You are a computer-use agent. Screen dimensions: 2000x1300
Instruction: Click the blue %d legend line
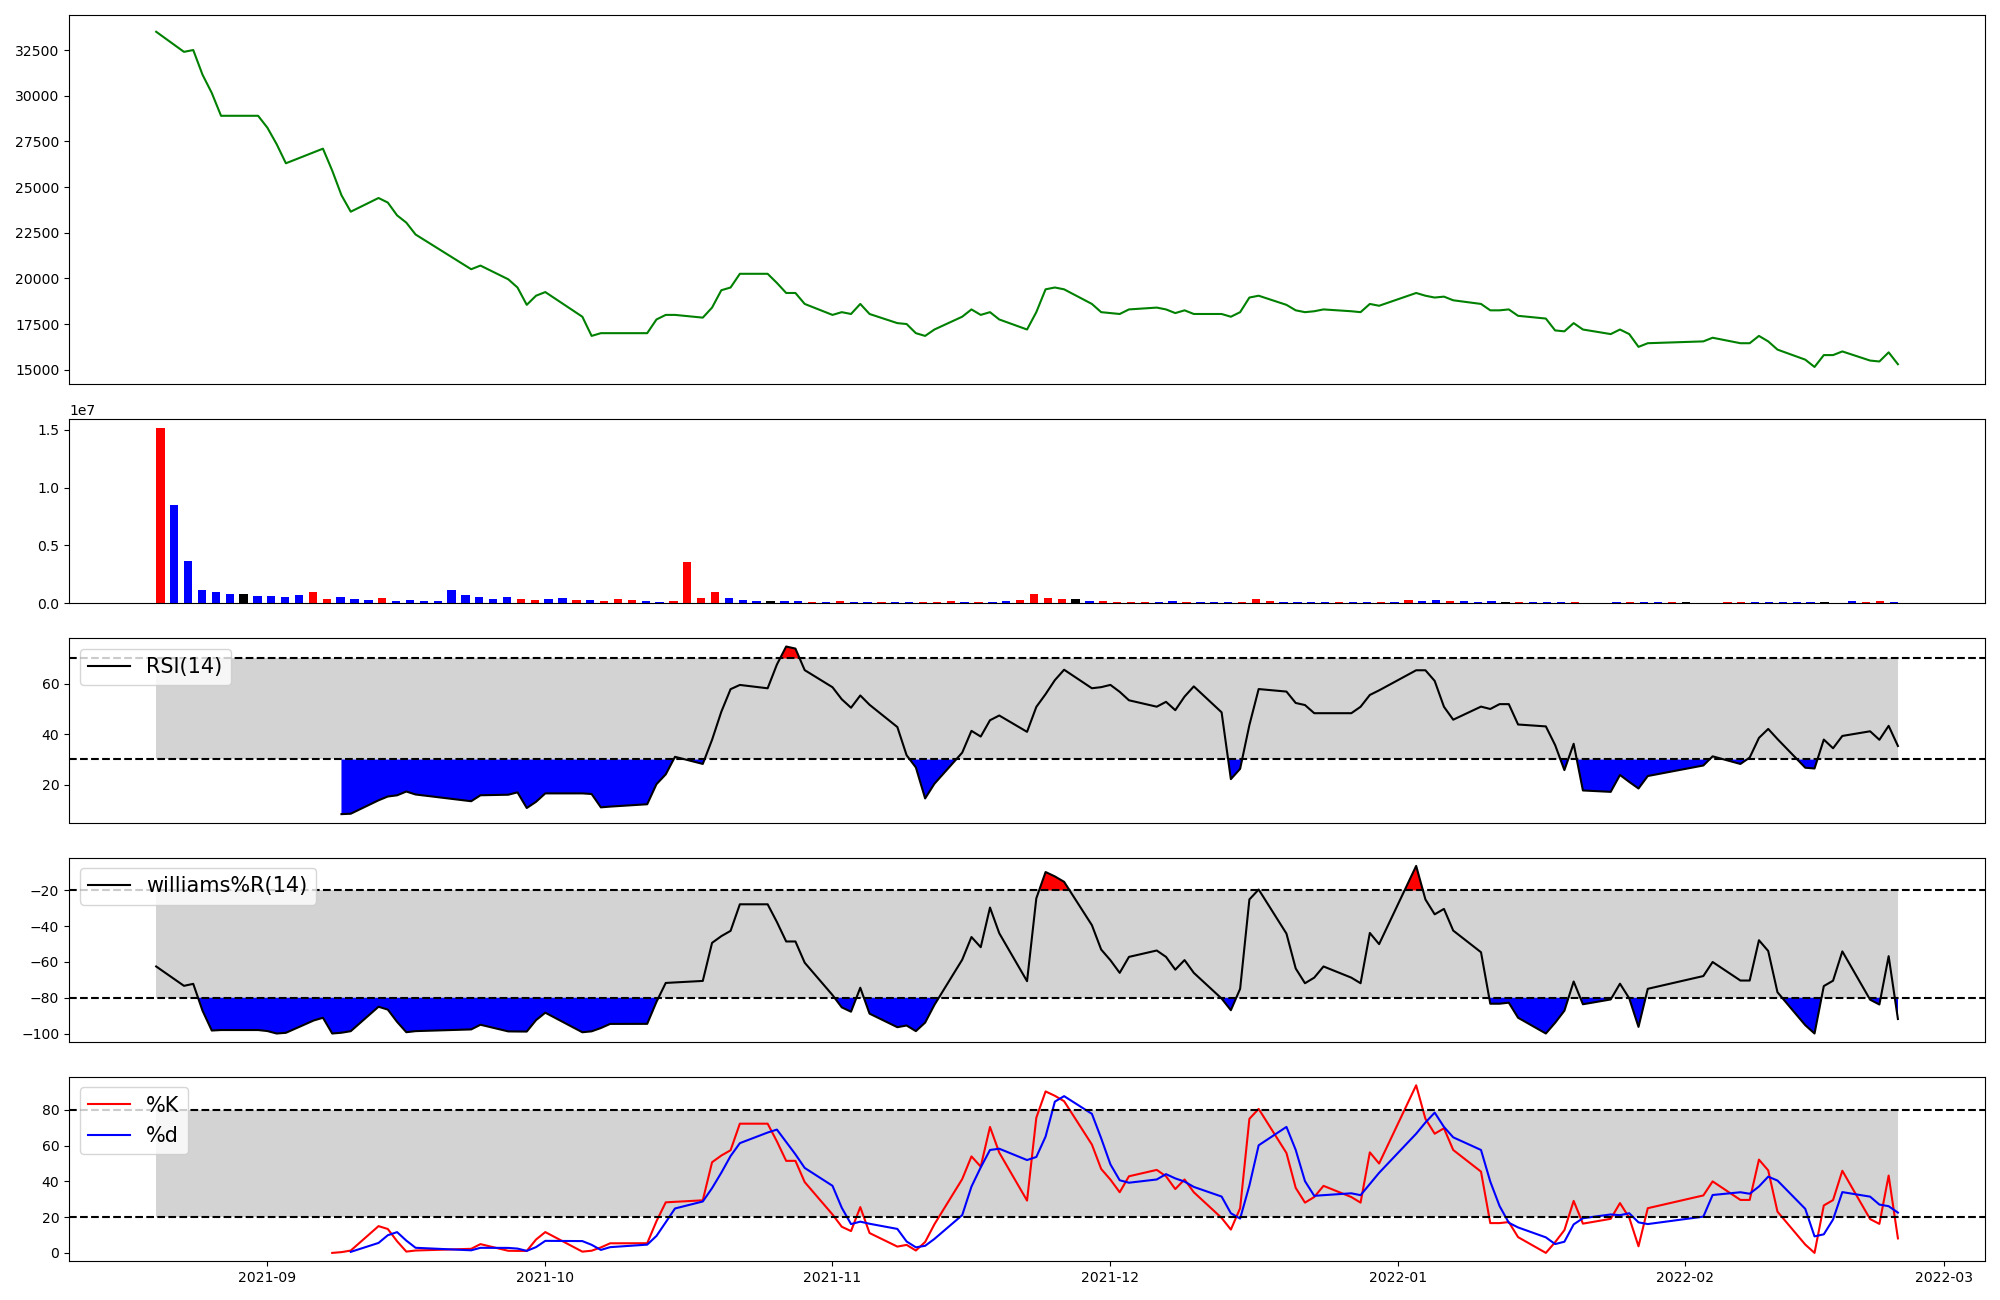pyautogui.click(x=109, y=1135)
